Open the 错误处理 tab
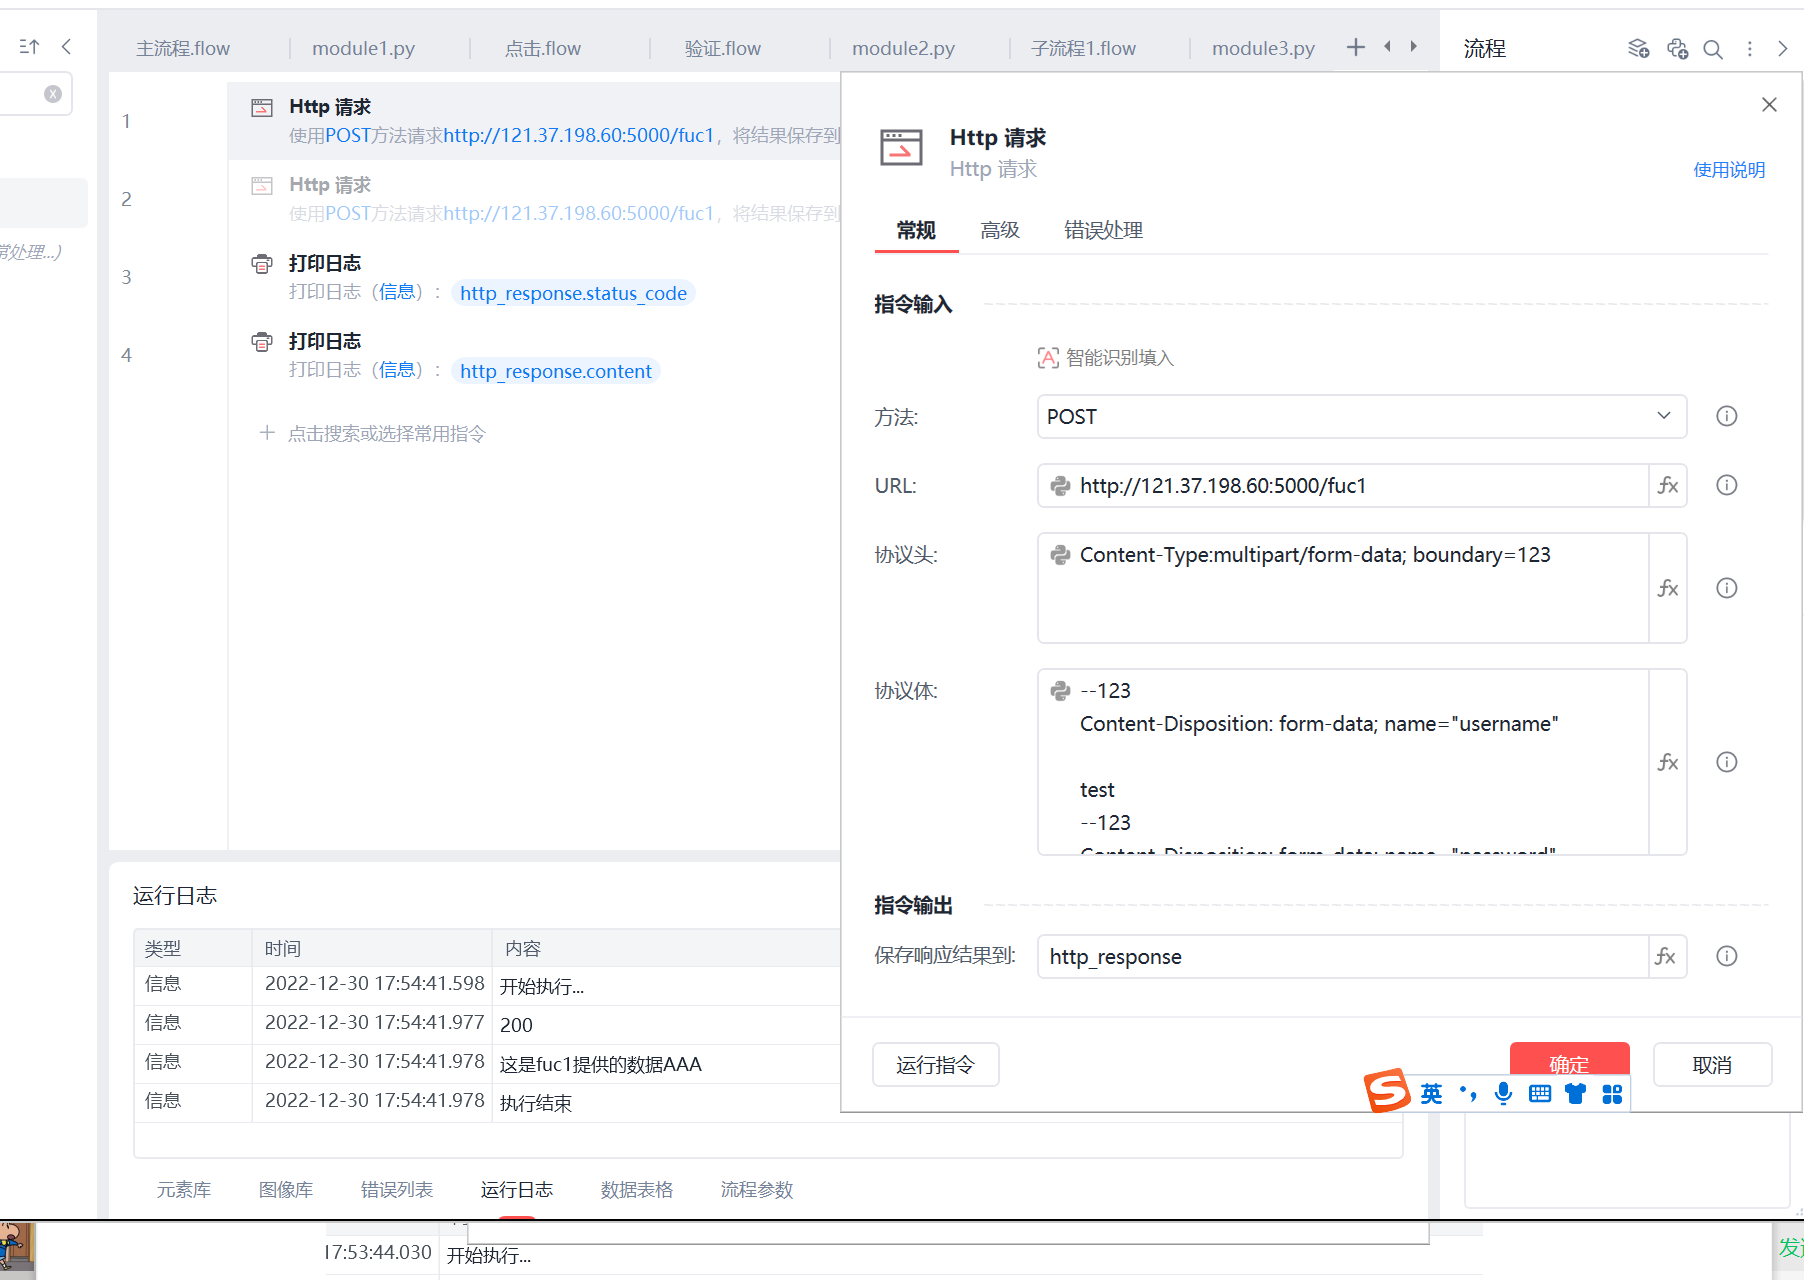 click(1102, 231)
